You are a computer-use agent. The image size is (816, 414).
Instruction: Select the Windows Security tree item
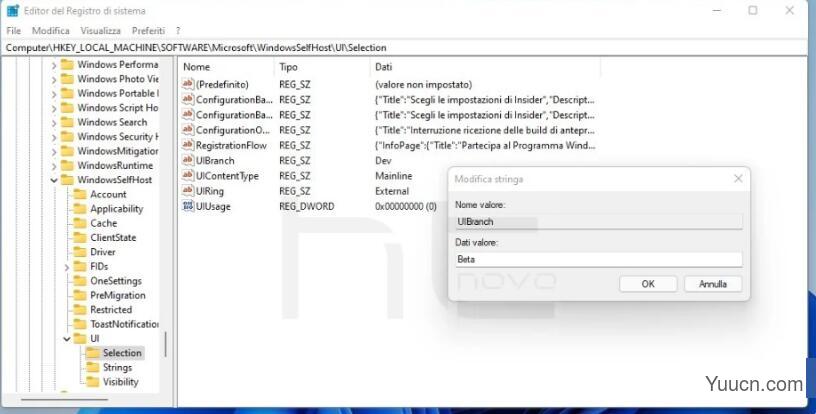pyautogui.click(x=118, y=137)
